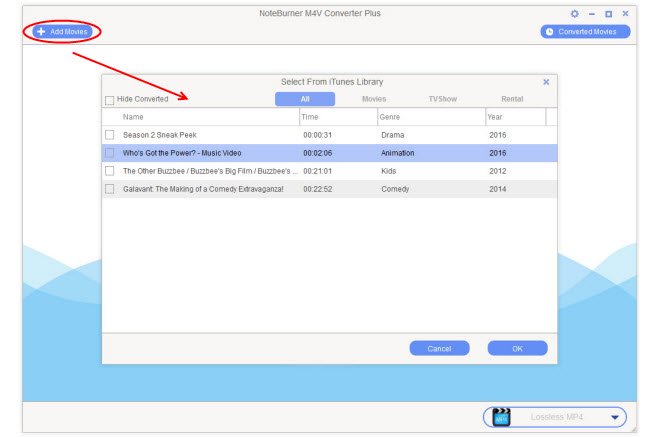The height and width of the screenshot is (437, 660).
Task: Show the Rental tab
Action: [x=512, y=99]
